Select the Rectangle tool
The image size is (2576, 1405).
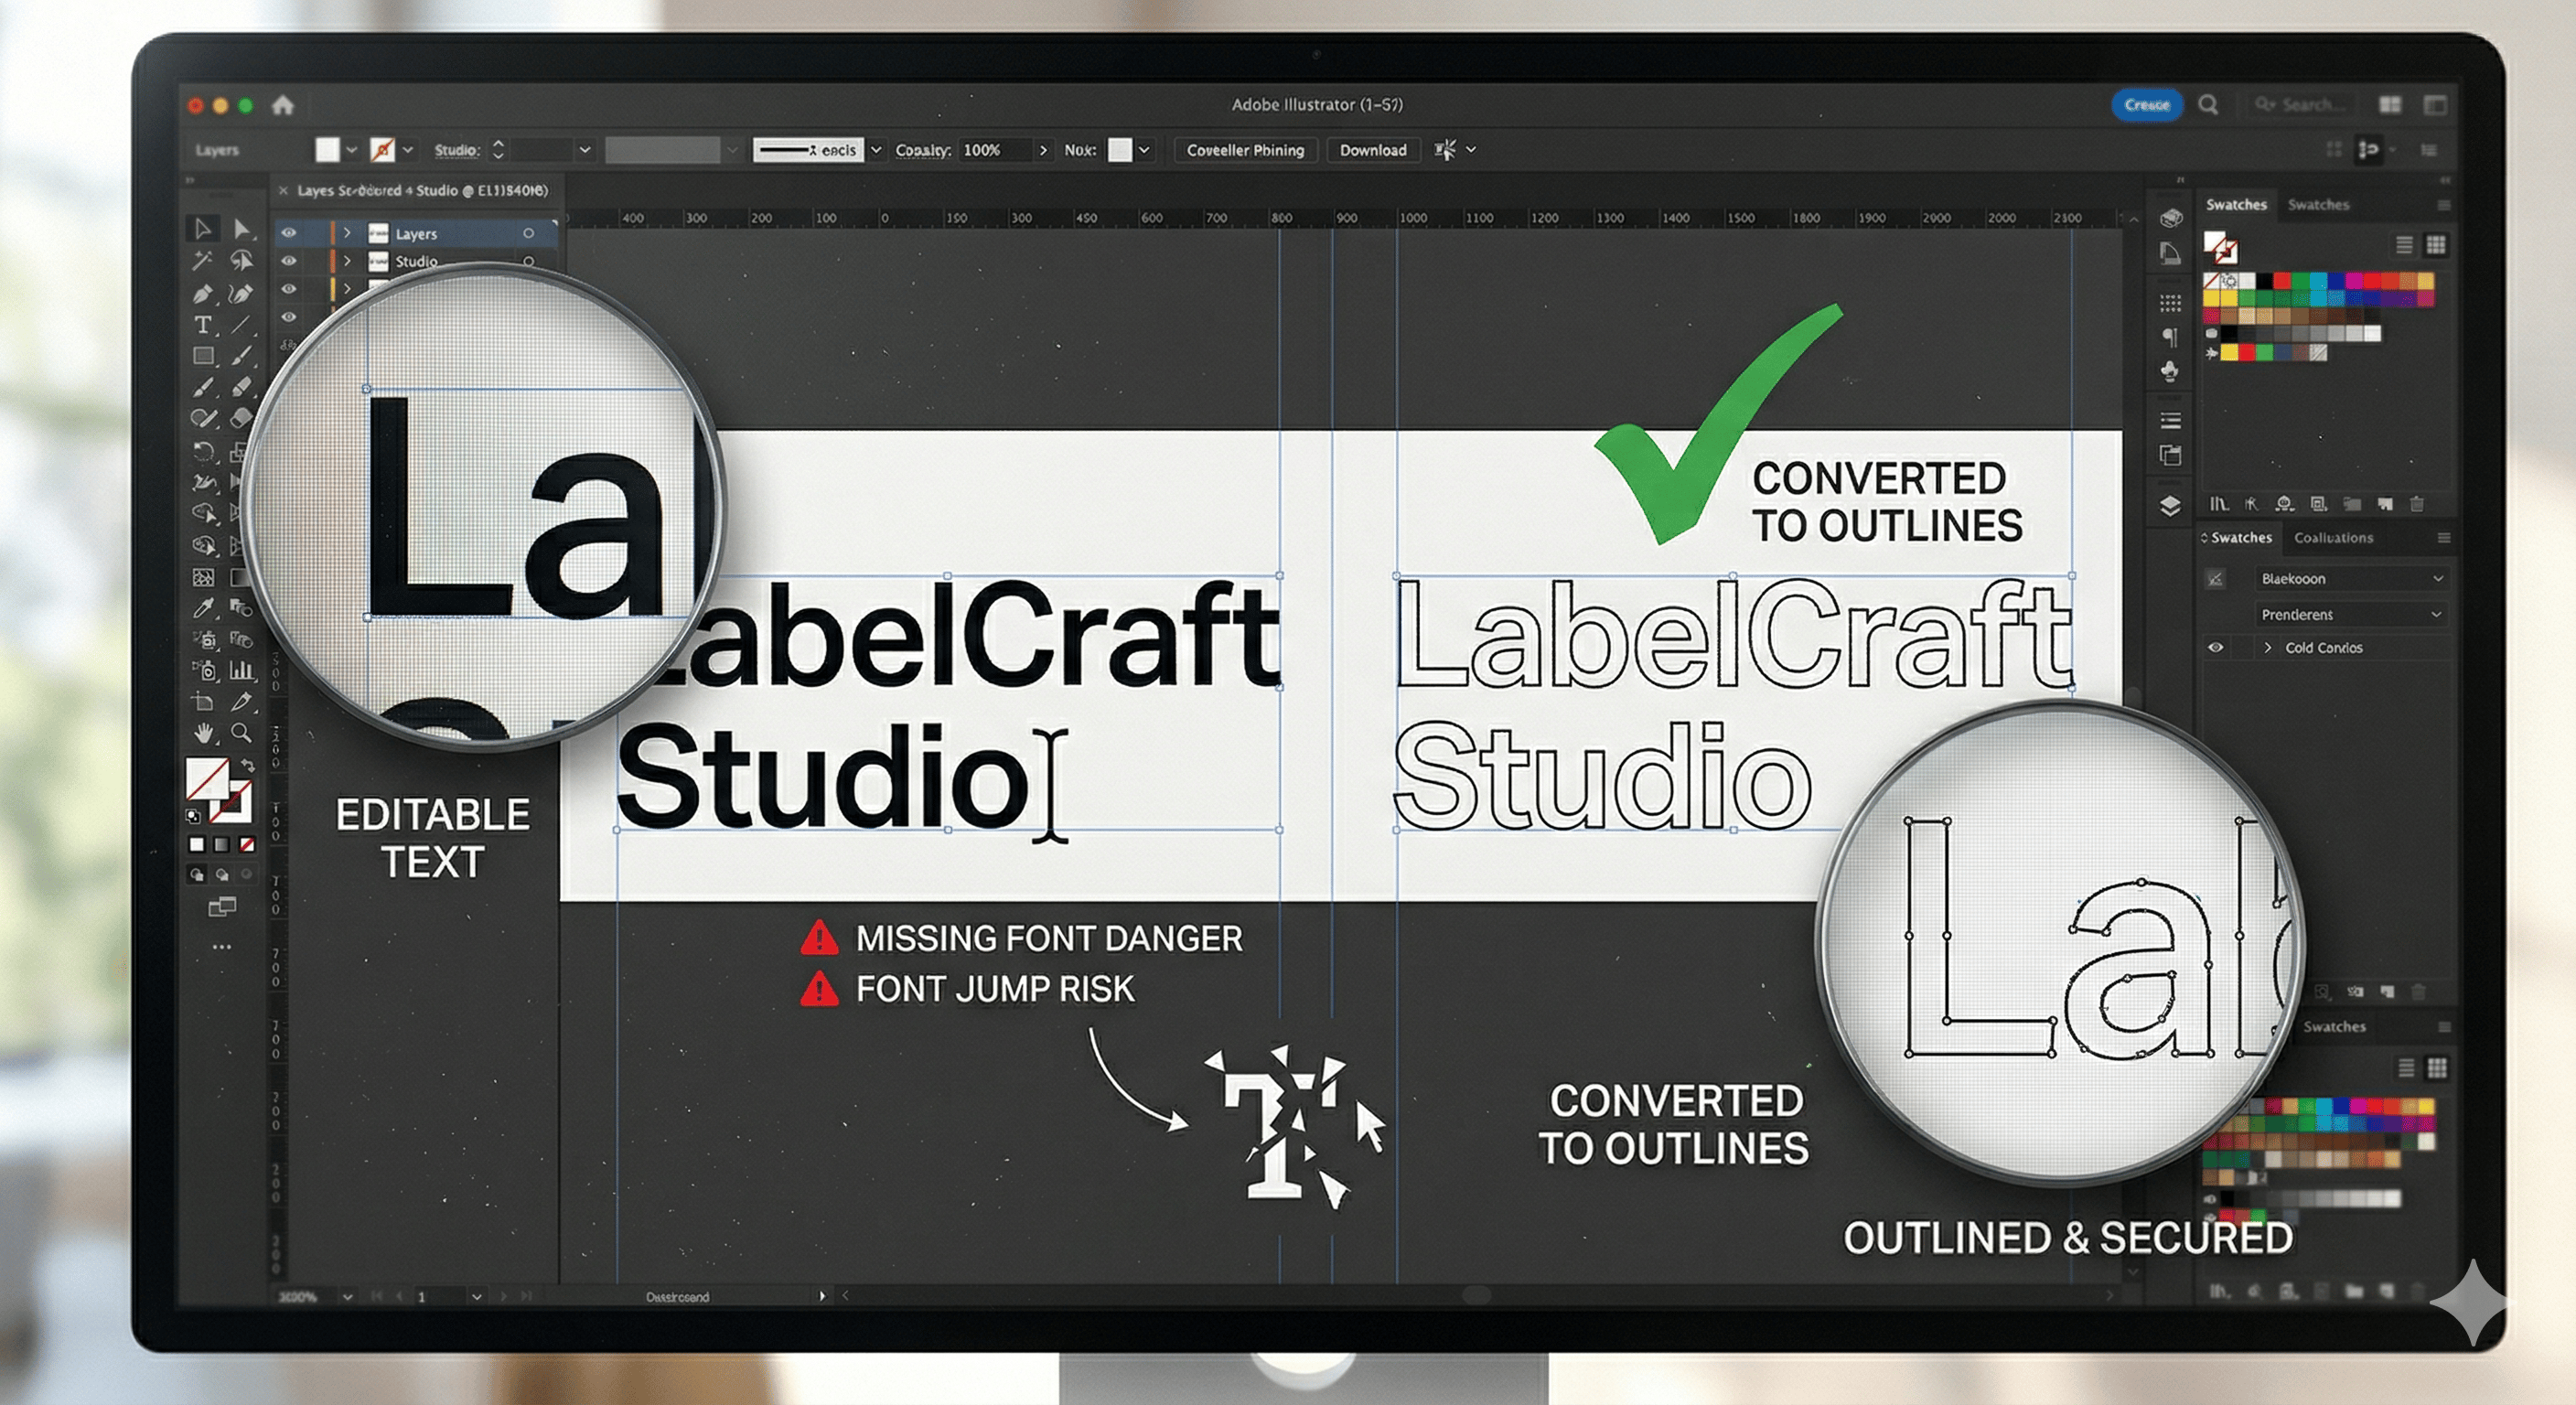(x=203, y=356)
